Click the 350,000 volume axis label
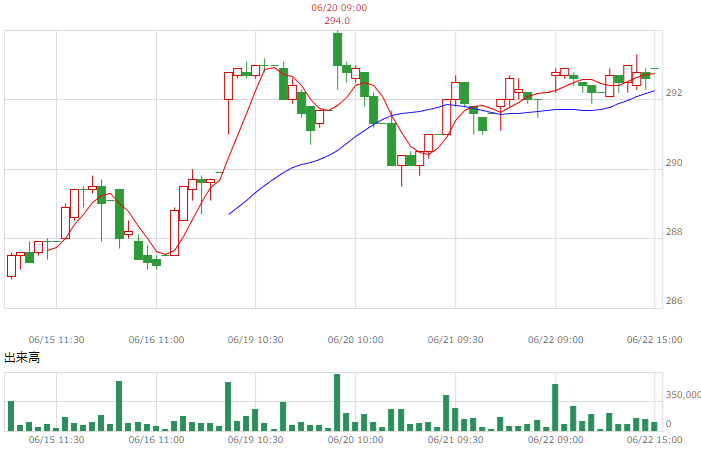The image size is (701, 449). click(x=683, y=395)
